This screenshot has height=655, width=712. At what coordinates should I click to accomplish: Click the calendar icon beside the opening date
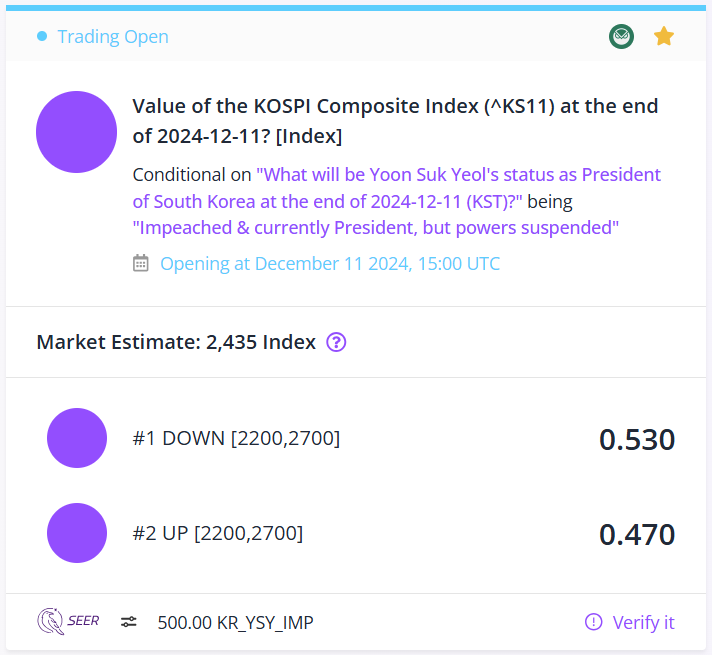click(140, 263)
